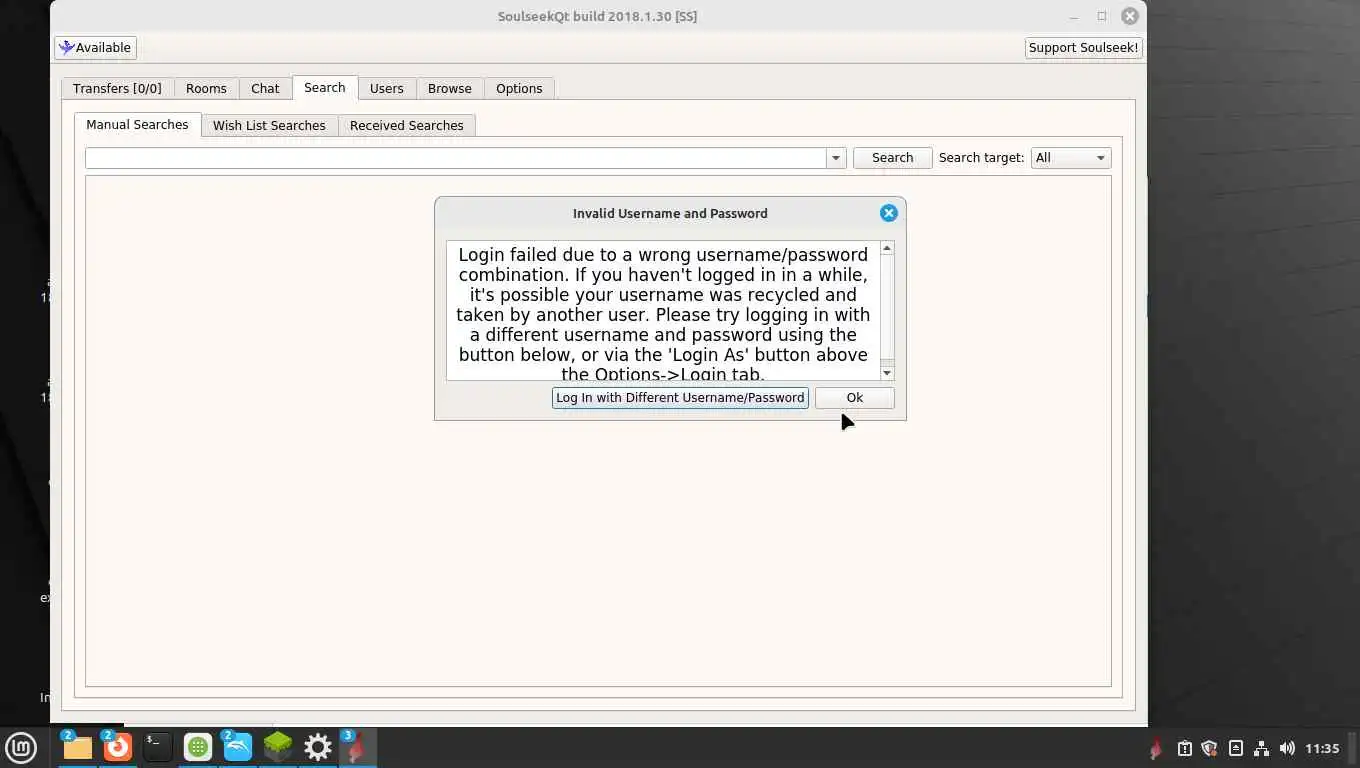Open the Linux Mint start menu

click(x=21, y=747)
